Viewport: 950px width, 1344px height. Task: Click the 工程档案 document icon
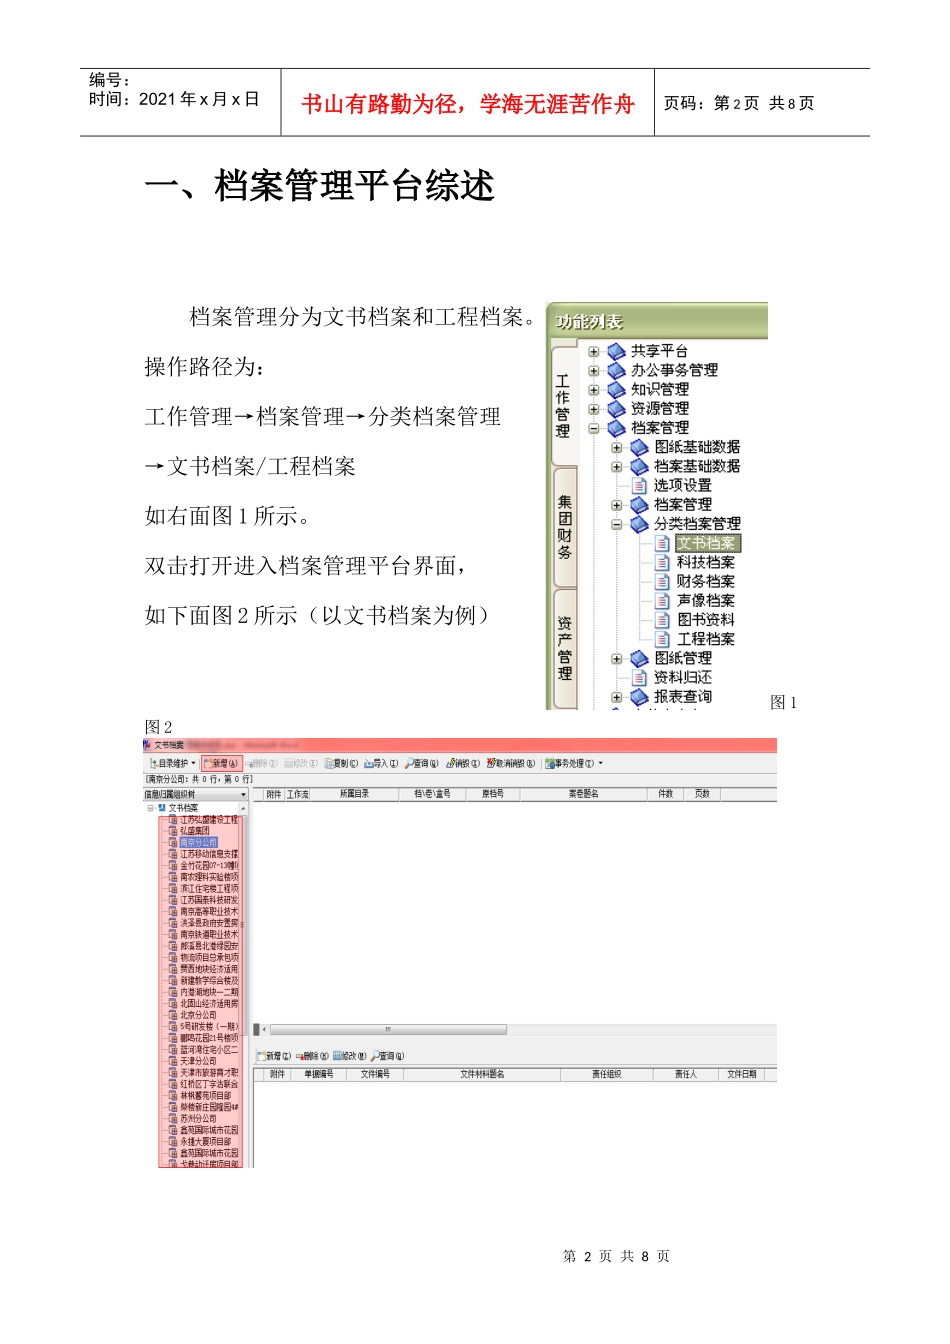[663, 638]
